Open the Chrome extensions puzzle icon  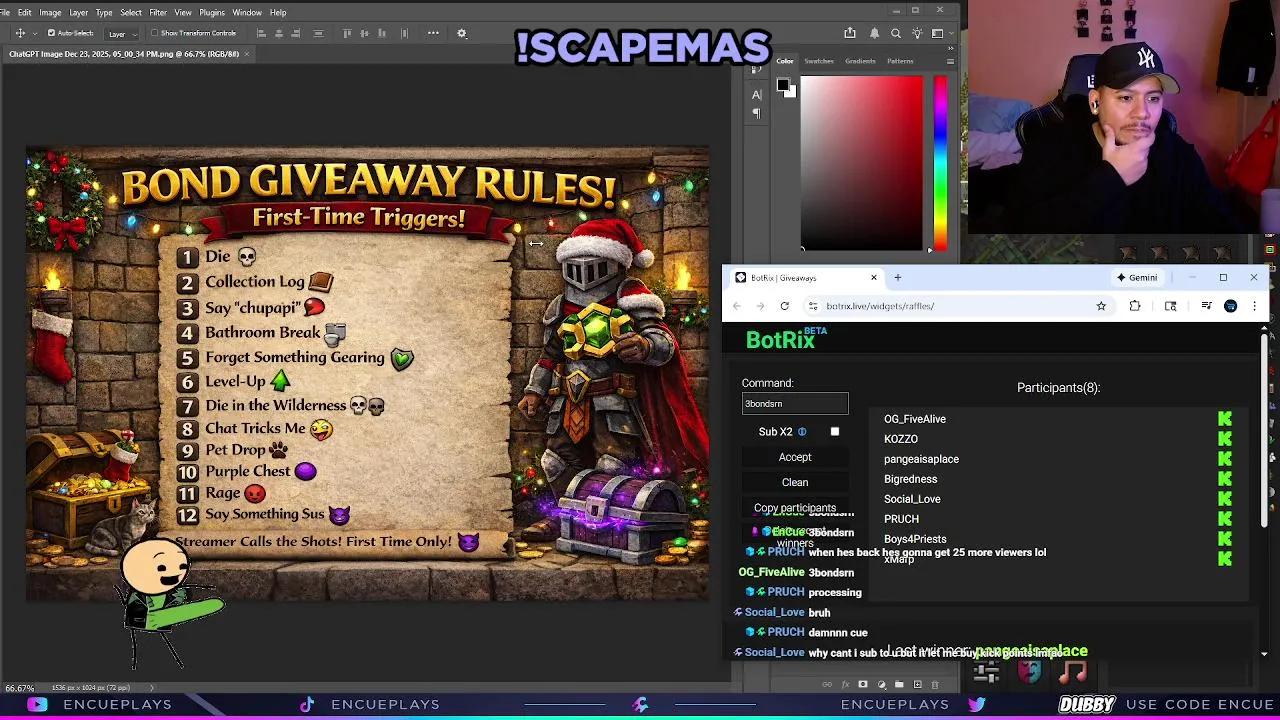click(x=1137, y=307)
